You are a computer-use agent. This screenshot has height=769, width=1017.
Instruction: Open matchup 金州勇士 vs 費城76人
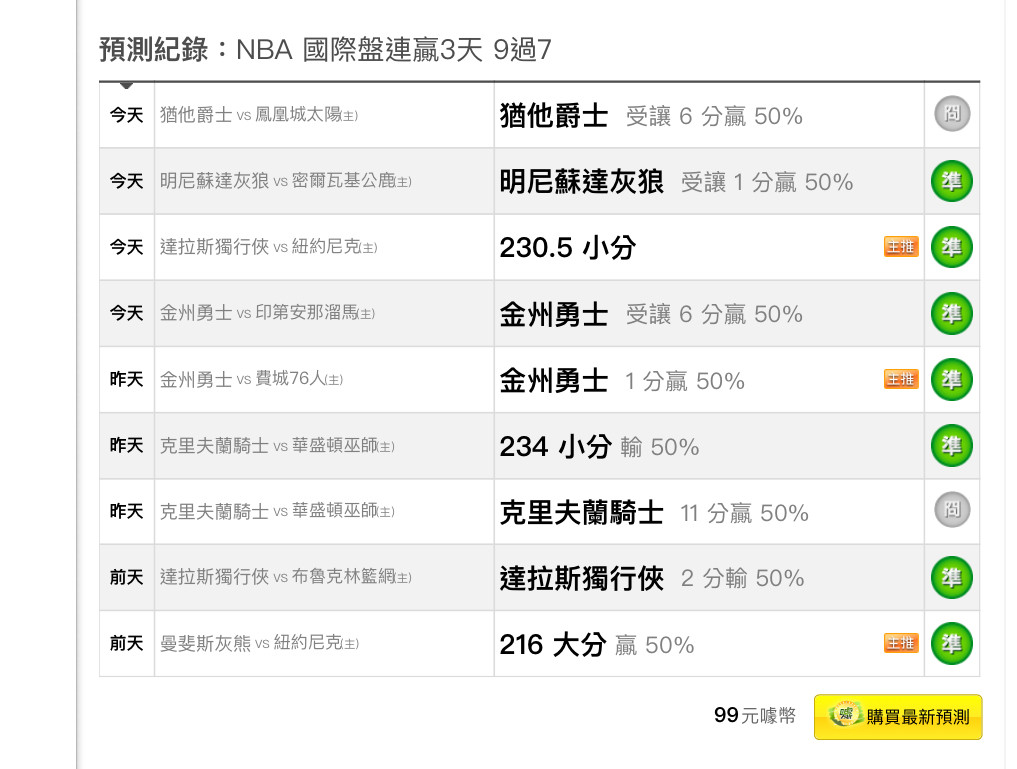pos(251,379)
